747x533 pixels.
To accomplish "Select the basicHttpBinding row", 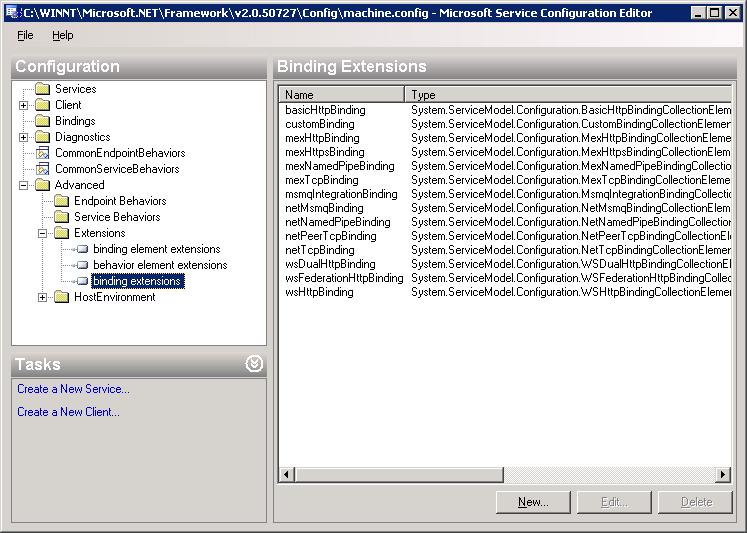I will pos(505,110).
